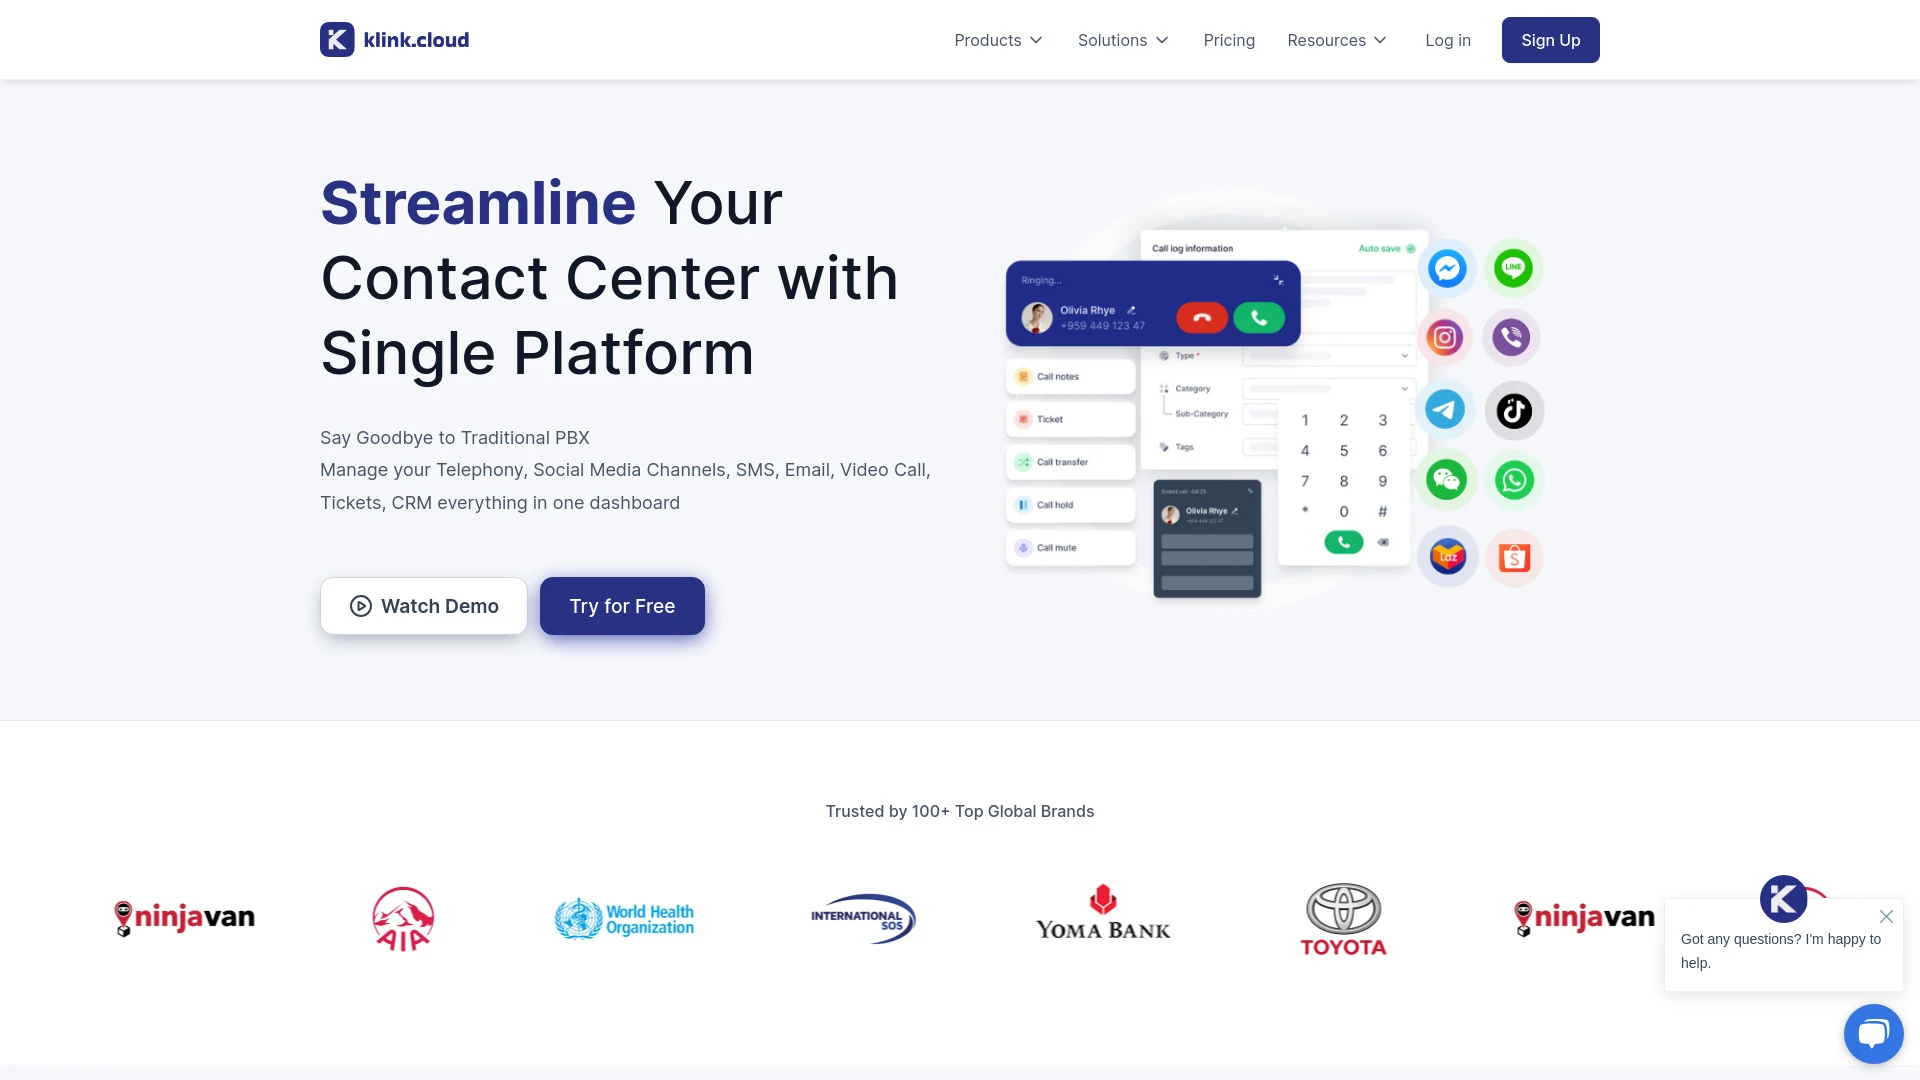This screenshot has width=1920, height=1080.
Task: Click the Watch Demo button
Action: tap(423, 605)
